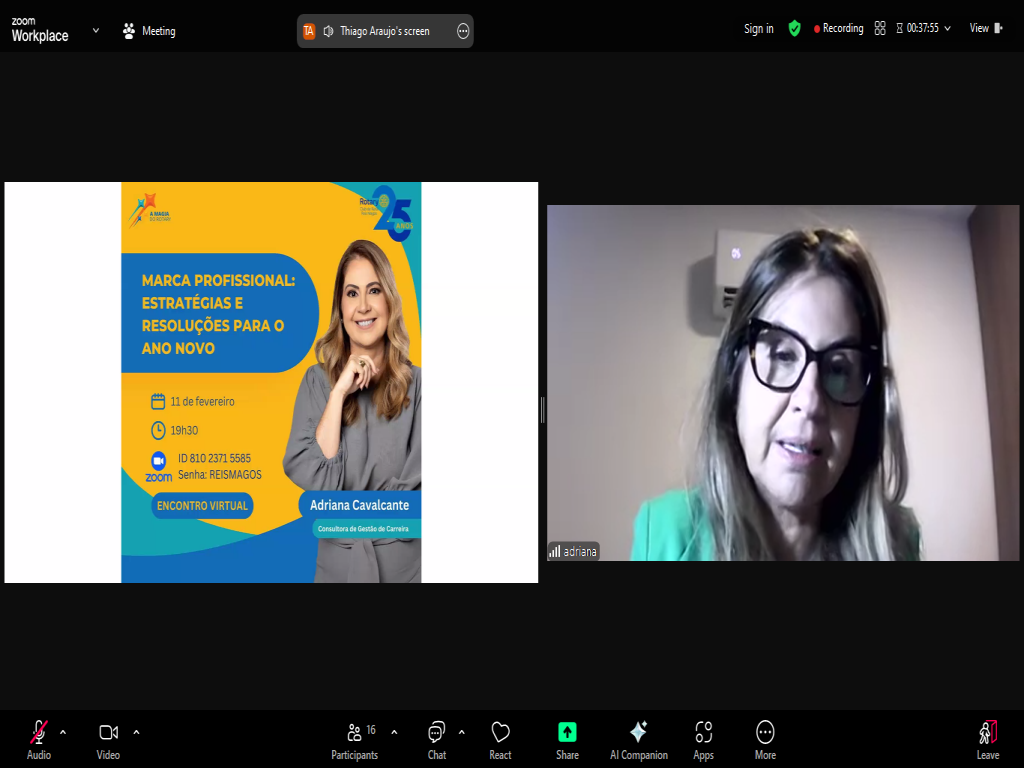The image size is (1024, 768).
Task: Unmute microphone with the Audio button
Action: [x=39, y=739]
